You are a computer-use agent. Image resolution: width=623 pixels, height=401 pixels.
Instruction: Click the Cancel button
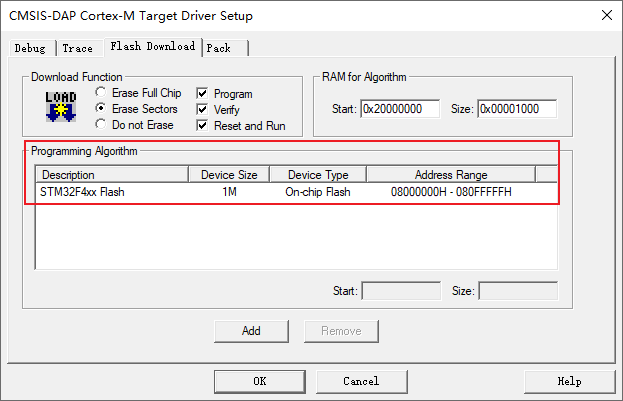(362, 382)
